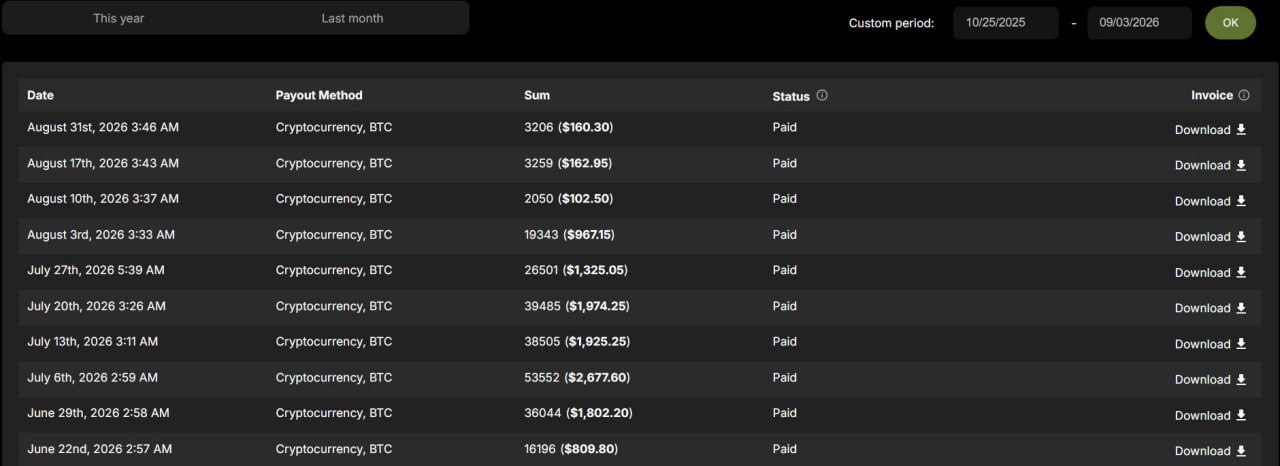Click the Invoice column info icon
The height and width of the screenshot is (466, 1280).
pos(1244,96)
